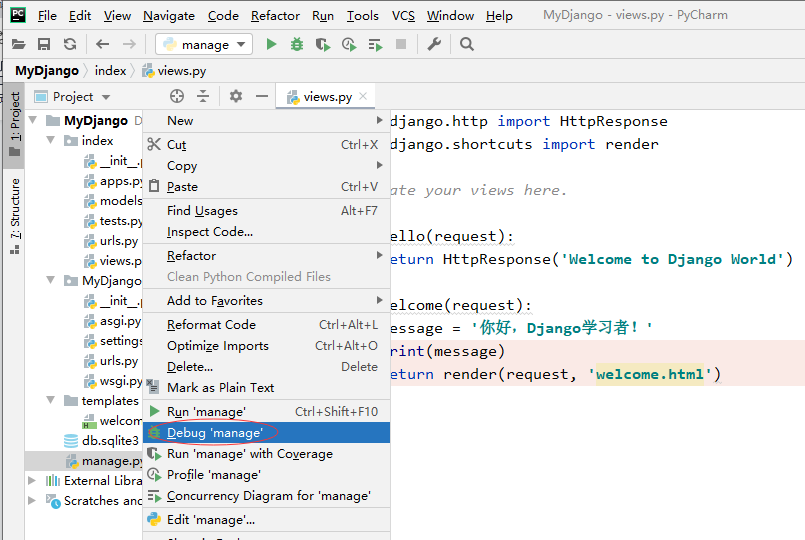Select tests.py in the index folder
Viewport: 805px width, 540px height.
(113, 221)
